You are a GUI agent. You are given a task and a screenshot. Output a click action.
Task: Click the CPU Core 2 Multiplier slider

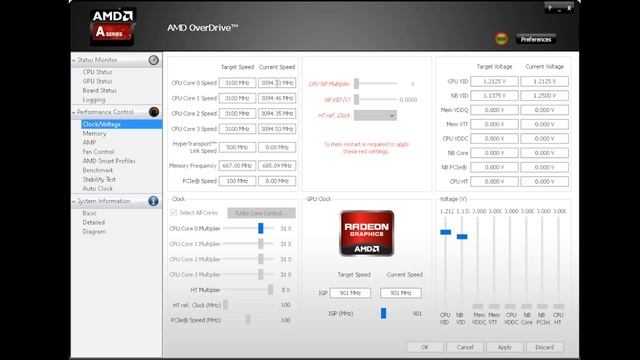pos(260,259)
